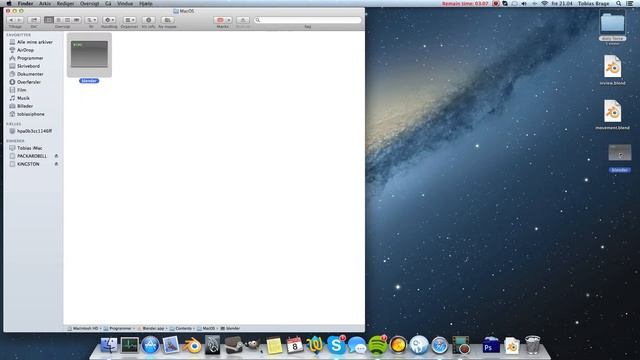Open Photoshop from the Dock
This screenshot has width=640, height=360.
(x=491, y=346)
